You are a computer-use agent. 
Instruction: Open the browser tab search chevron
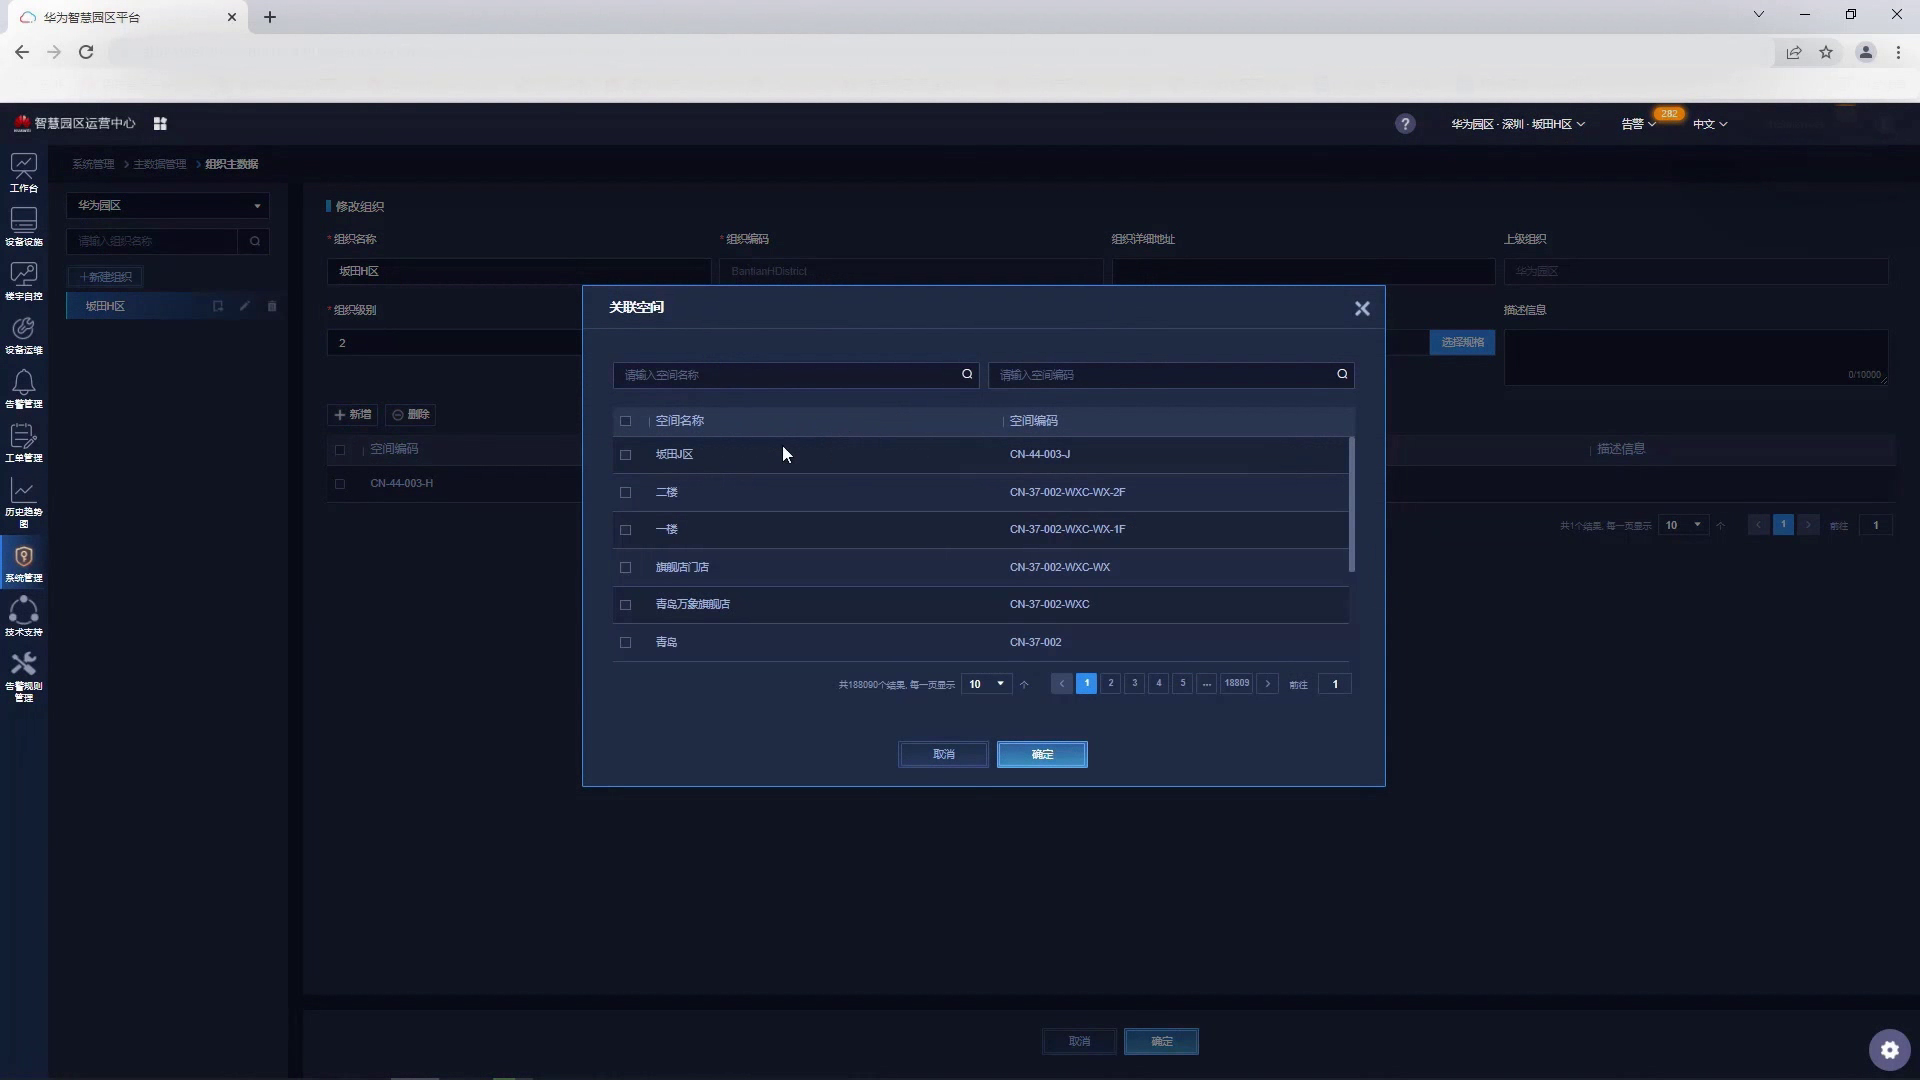(x=1759, y=15)
